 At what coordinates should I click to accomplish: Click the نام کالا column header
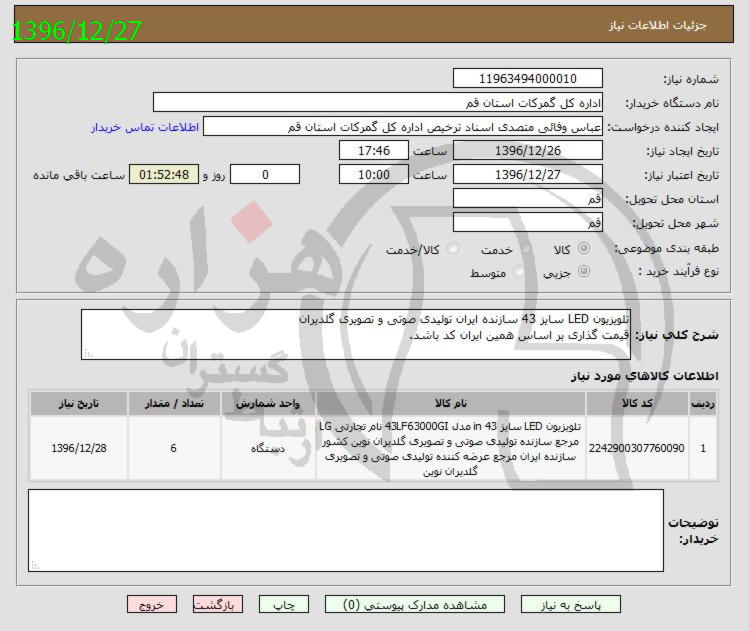tap(451, 404)
